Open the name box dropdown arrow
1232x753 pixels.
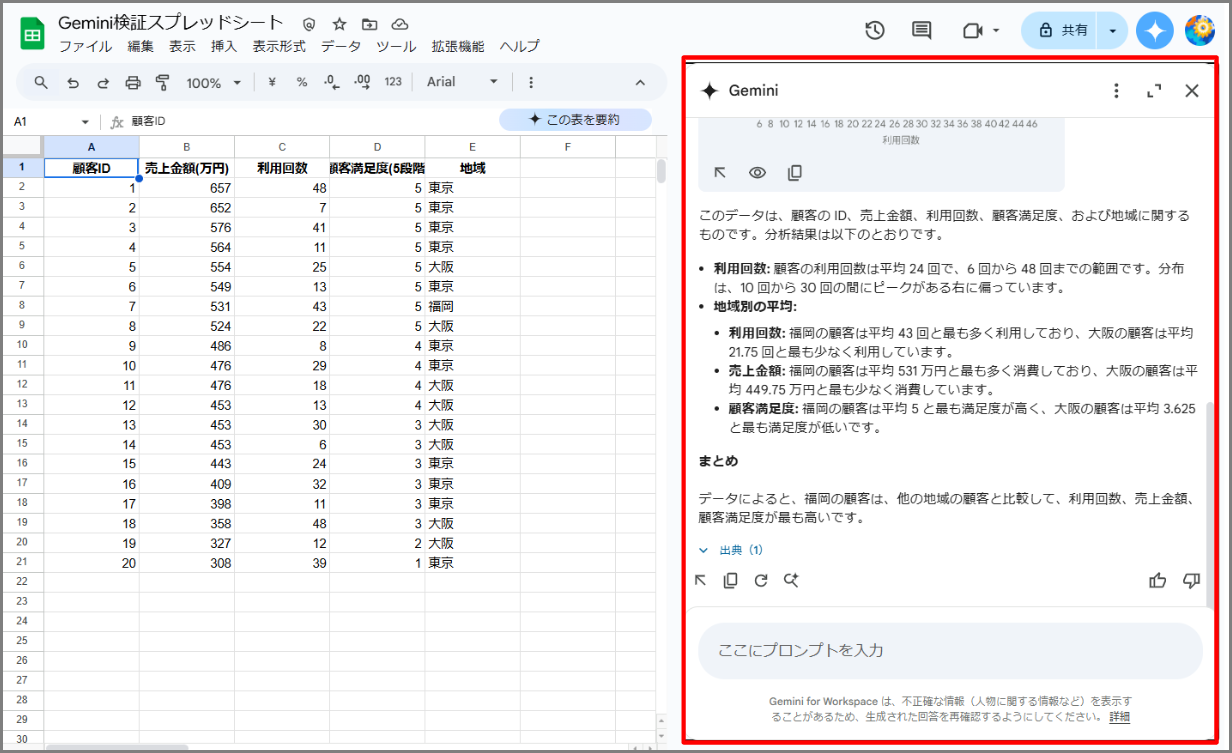click(85, 121)
